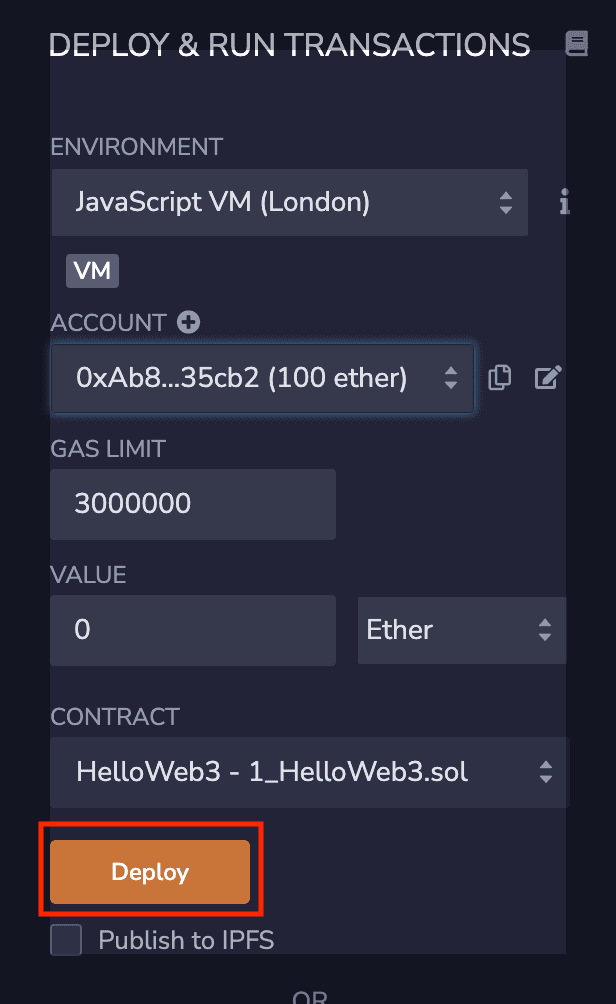Open the account dropdown showing 100 ether

pyautogui.click(x=250, y=377)
